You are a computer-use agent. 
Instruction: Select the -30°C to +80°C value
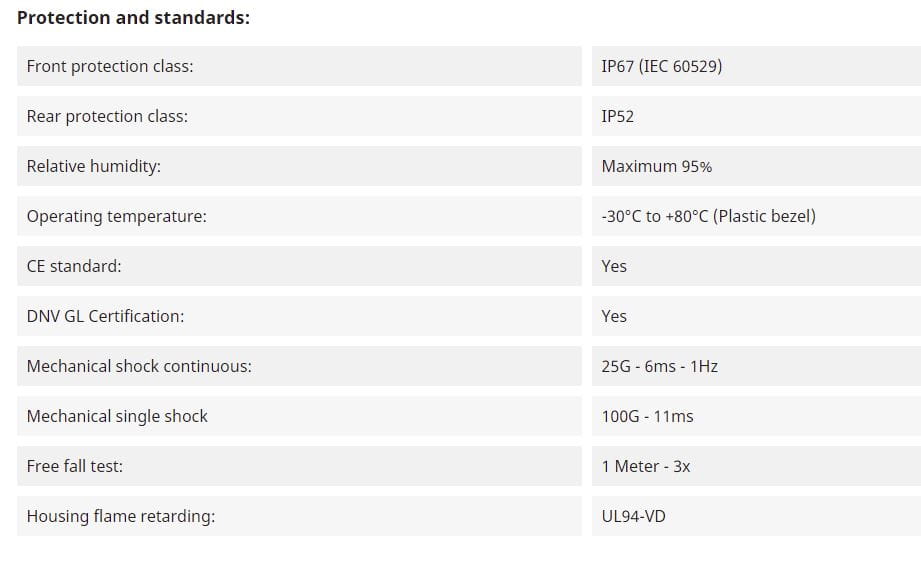pos(708,216)
